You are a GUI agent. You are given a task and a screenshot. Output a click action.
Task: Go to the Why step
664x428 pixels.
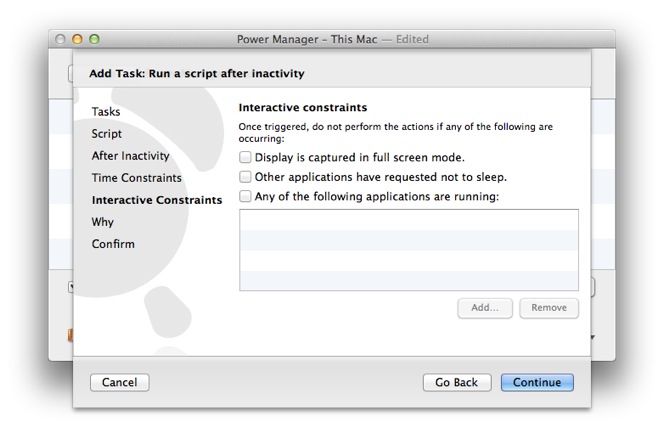pyautogui.click(x=102, y=222)
